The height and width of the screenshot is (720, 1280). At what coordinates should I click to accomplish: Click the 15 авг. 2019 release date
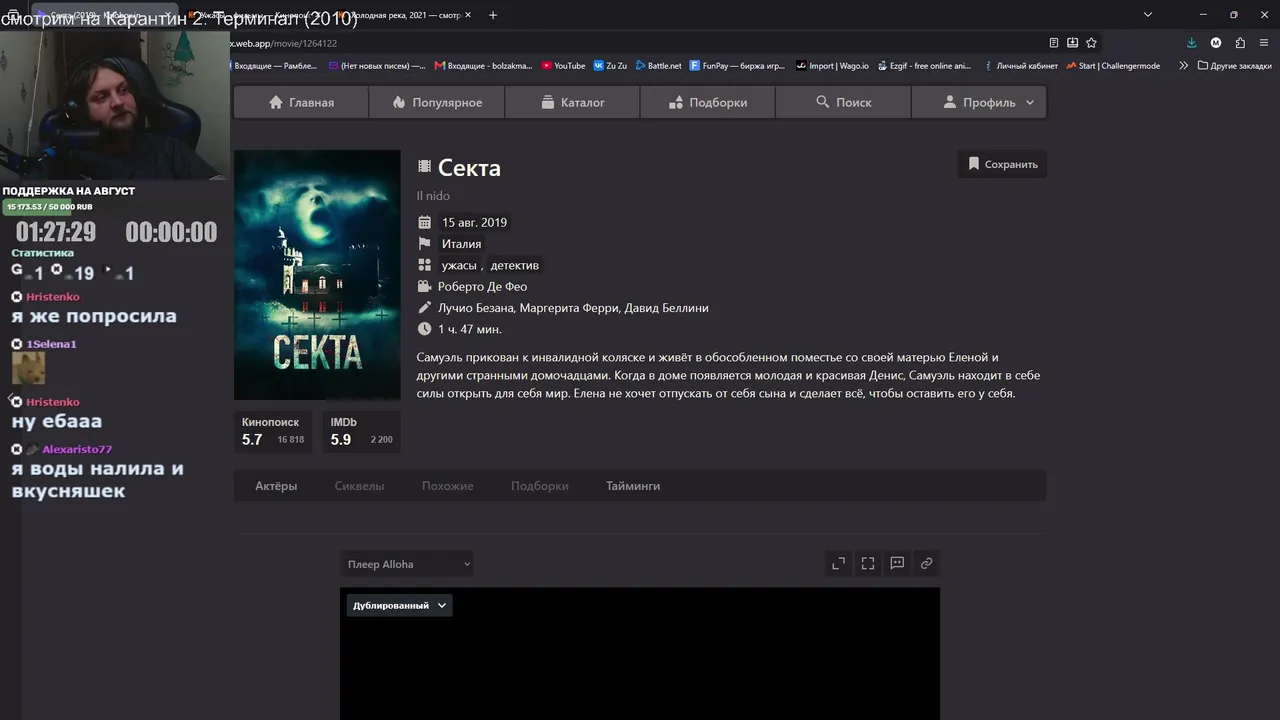coord(474,222)
